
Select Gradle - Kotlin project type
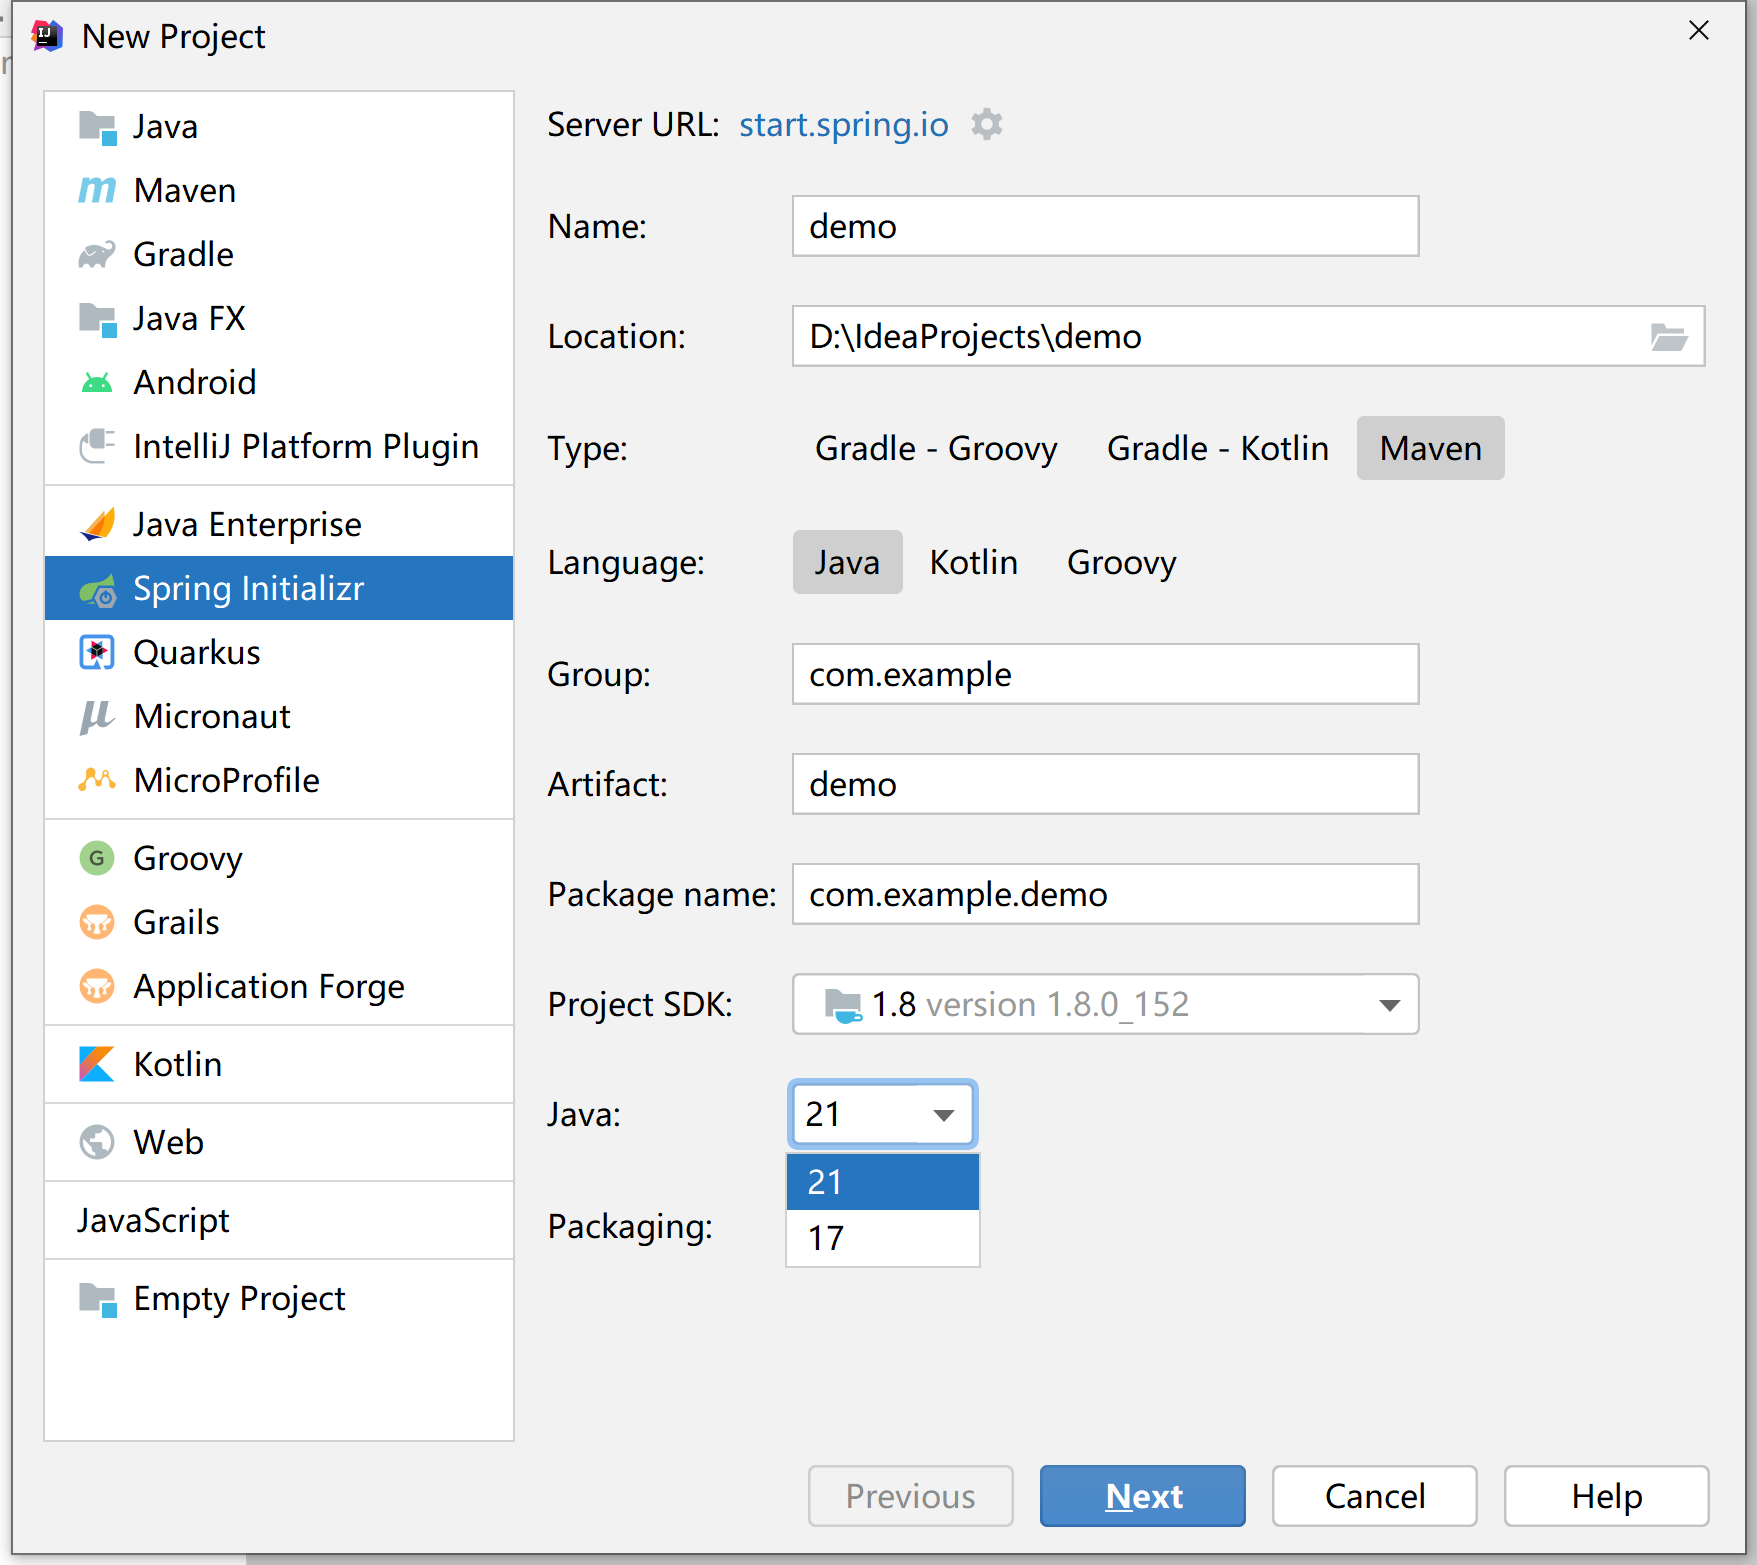1217,448
